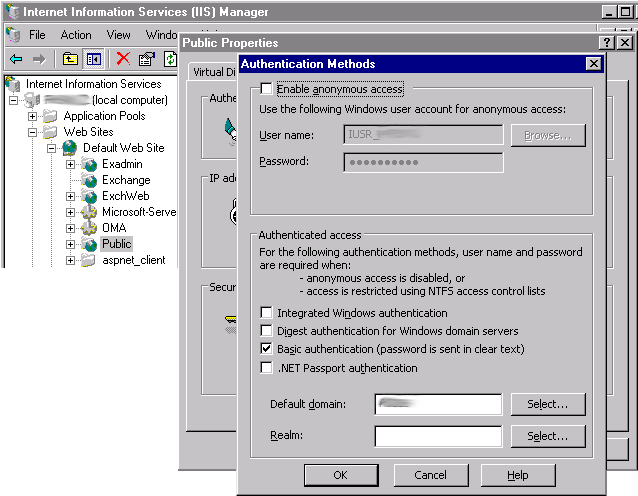638x496 pixels.
Task: Click Select next to Default domain
Action: coord(548,404)
